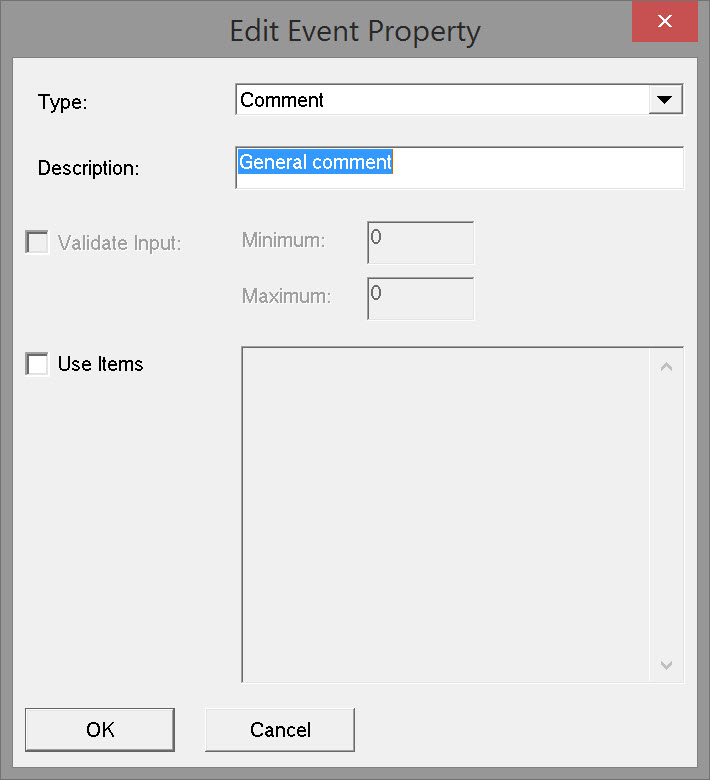Expand the Type dropdown arrow

point(665,100)
